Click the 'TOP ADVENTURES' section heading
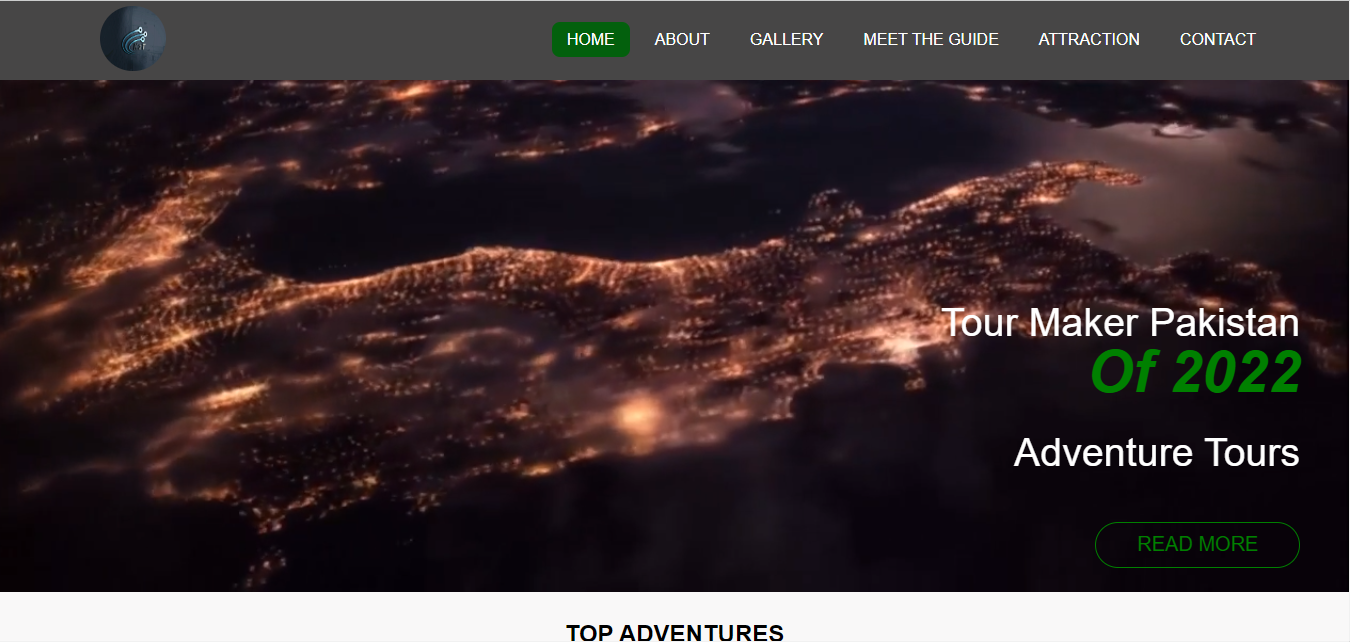Screen dimensions: 1350x642 [x=675, y=632]
